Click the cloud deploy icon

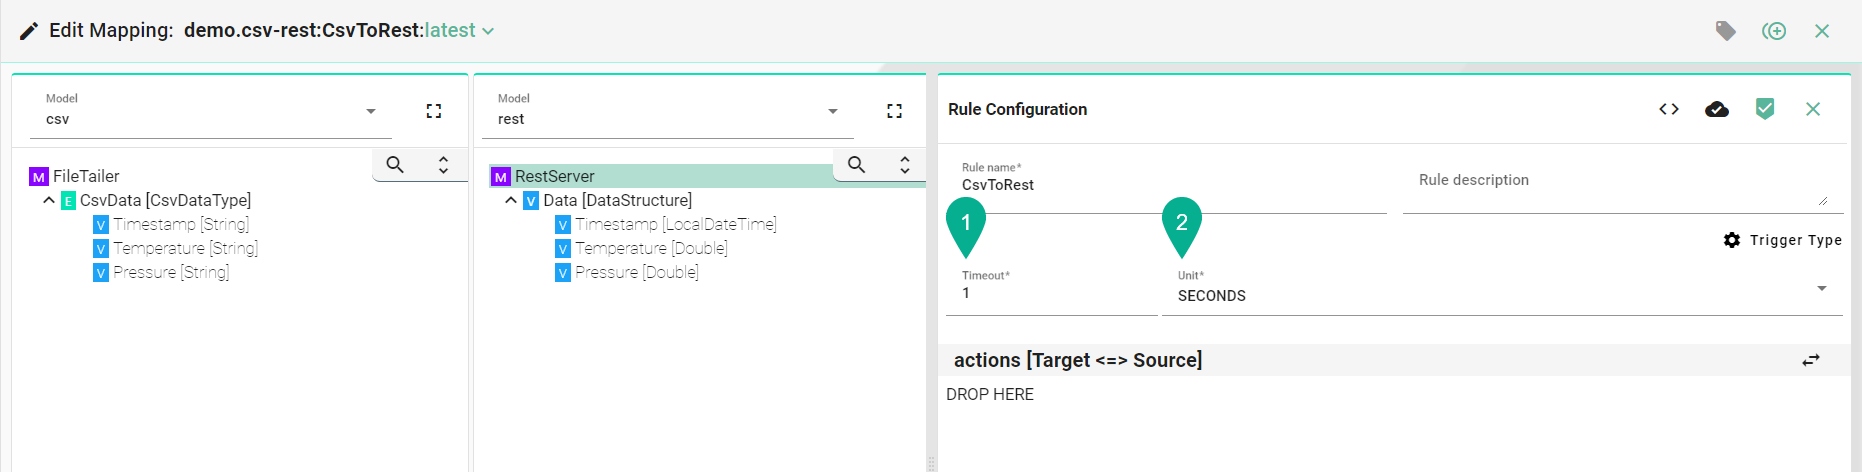point(1717,109)
